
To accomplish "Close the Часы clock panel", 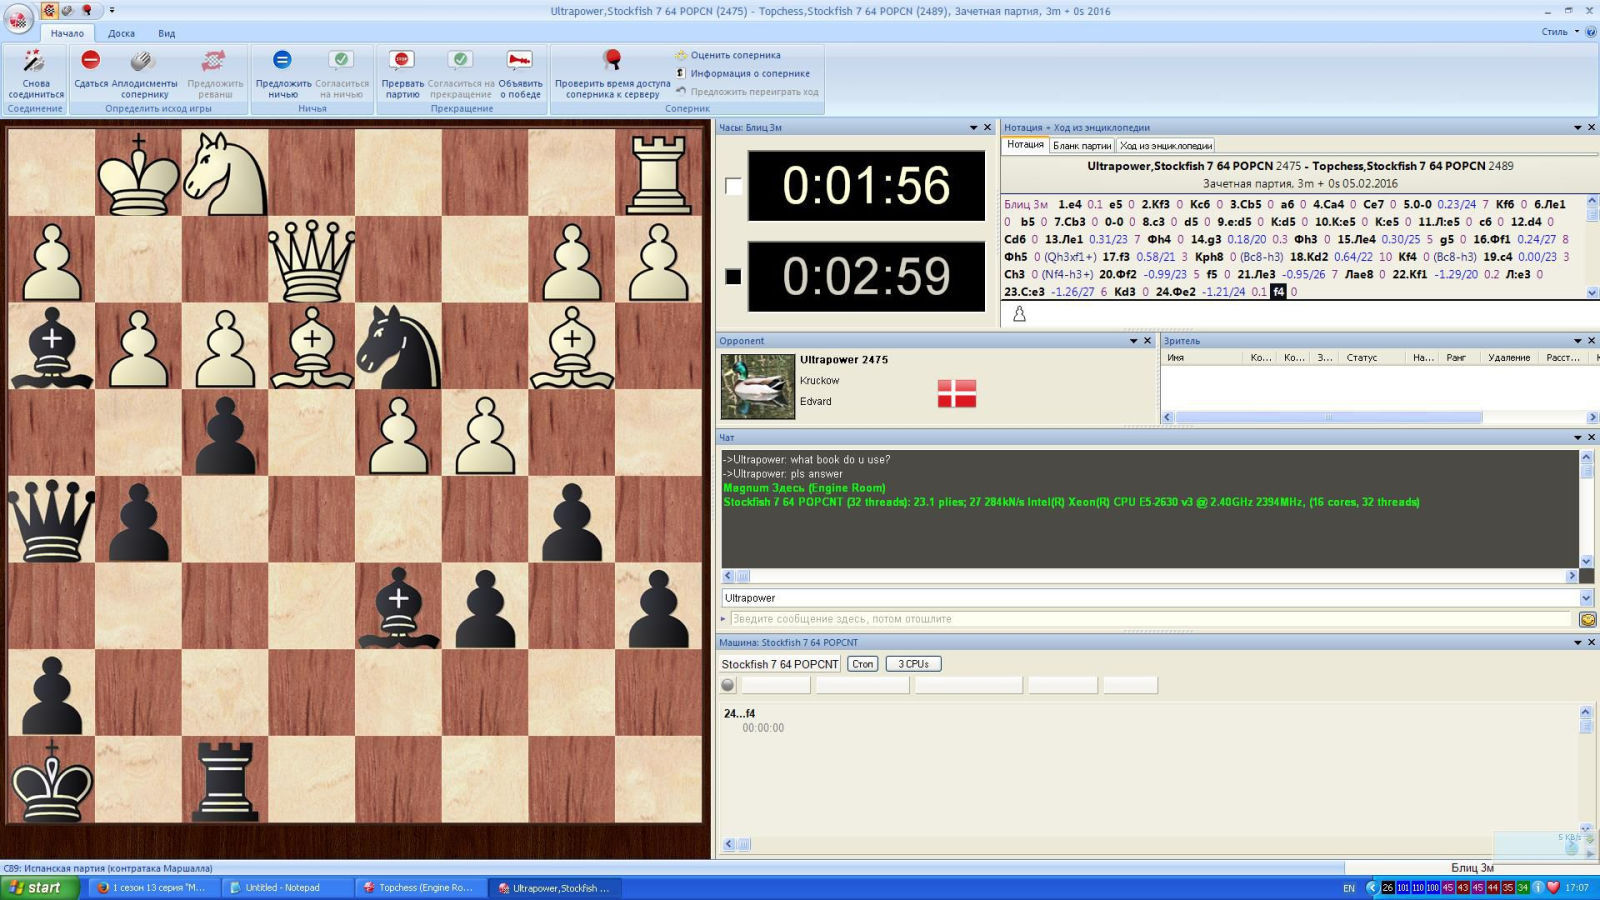I will pos(988,127).
